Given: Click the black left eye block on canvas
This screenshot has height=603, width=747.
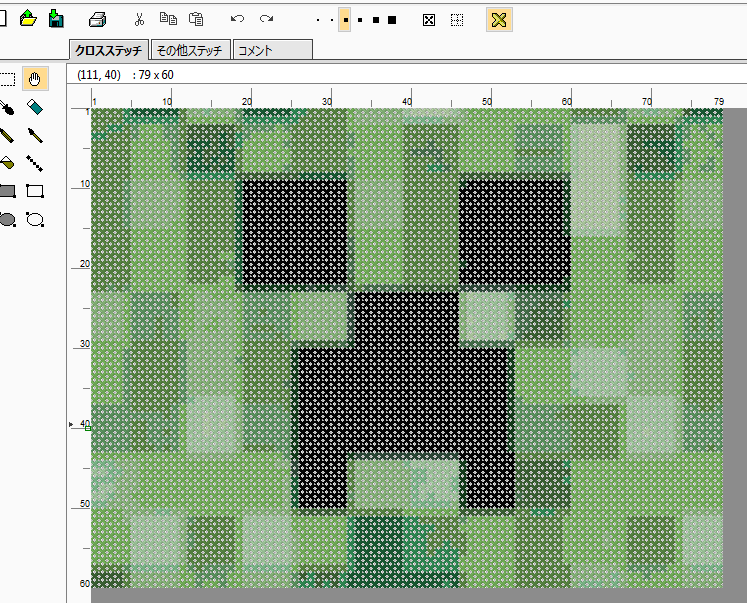Looking at the screenshot, I should tap(295, 231).
